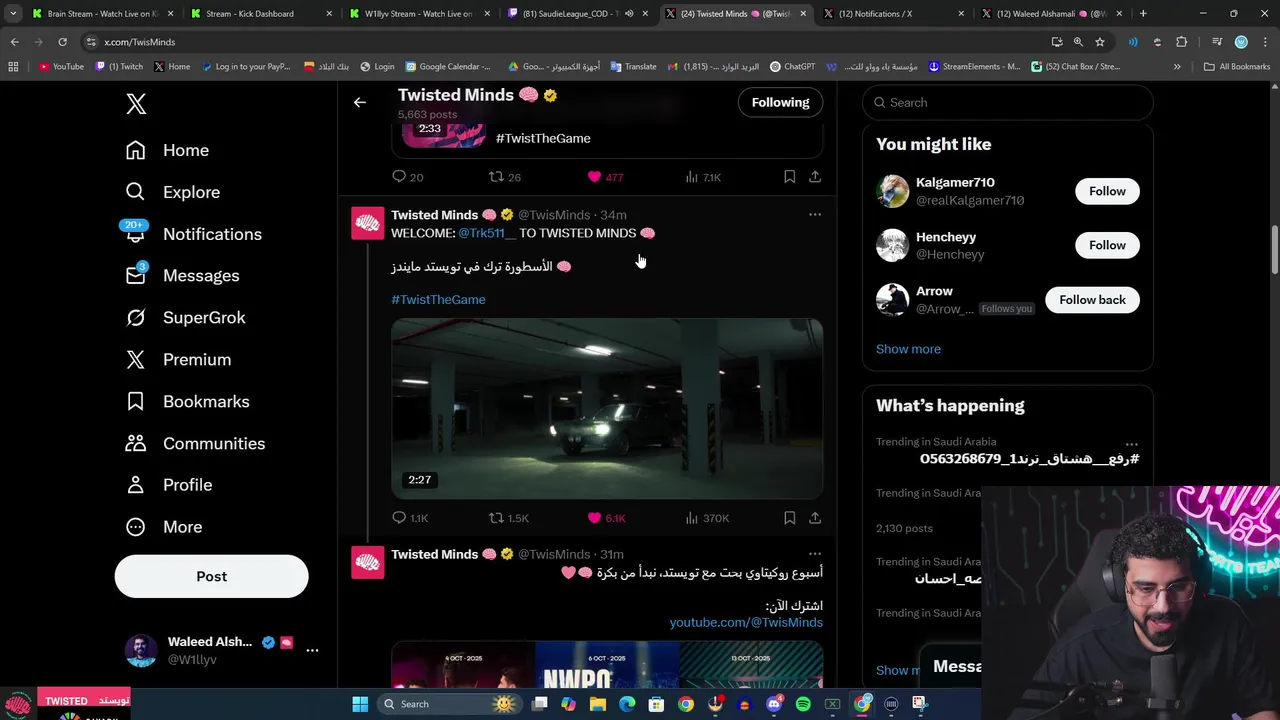Click the #TwistTheGame hashtag in WELCOME post
The height and width of the screenshot is (720, 1280).
click(x=438, y=299)
